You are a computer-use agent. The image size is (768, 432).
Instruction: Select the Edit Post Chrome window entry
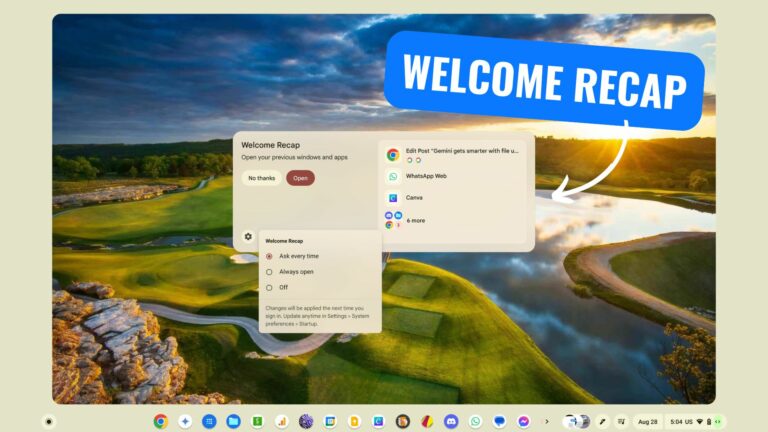click(452, 154)
